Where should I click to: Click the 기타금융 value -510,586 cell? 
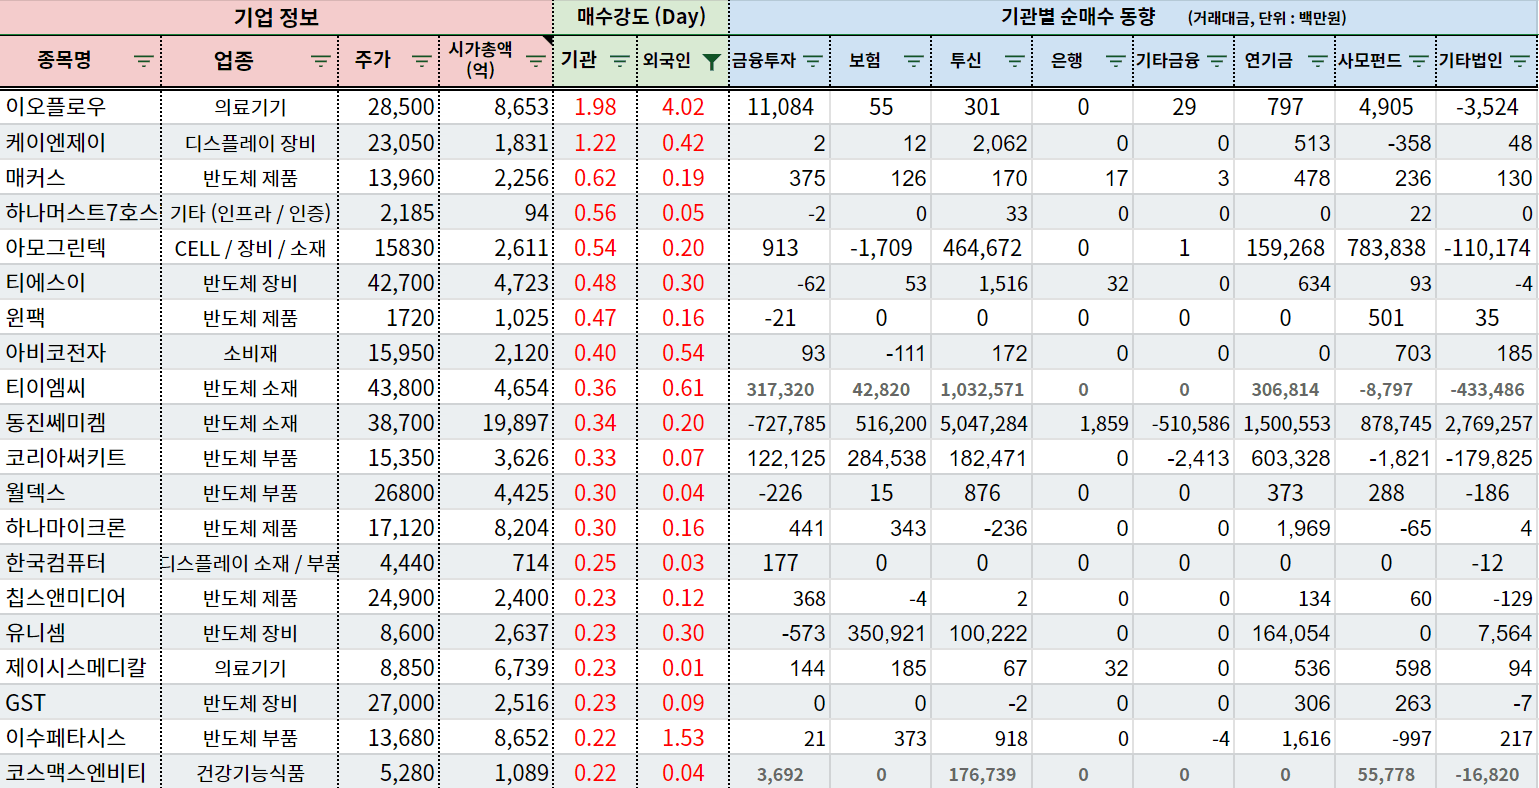[1184, 422]
